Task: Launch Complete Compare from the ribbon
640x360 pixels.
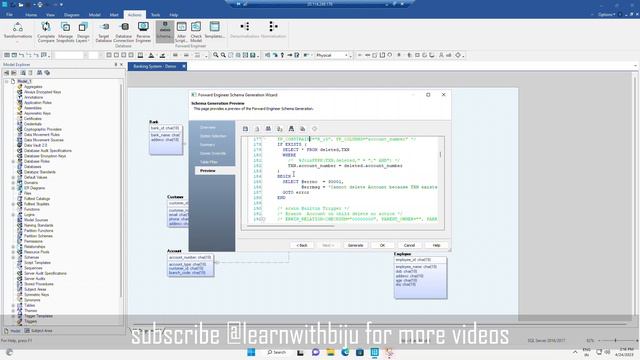Action: click(46, 32)
